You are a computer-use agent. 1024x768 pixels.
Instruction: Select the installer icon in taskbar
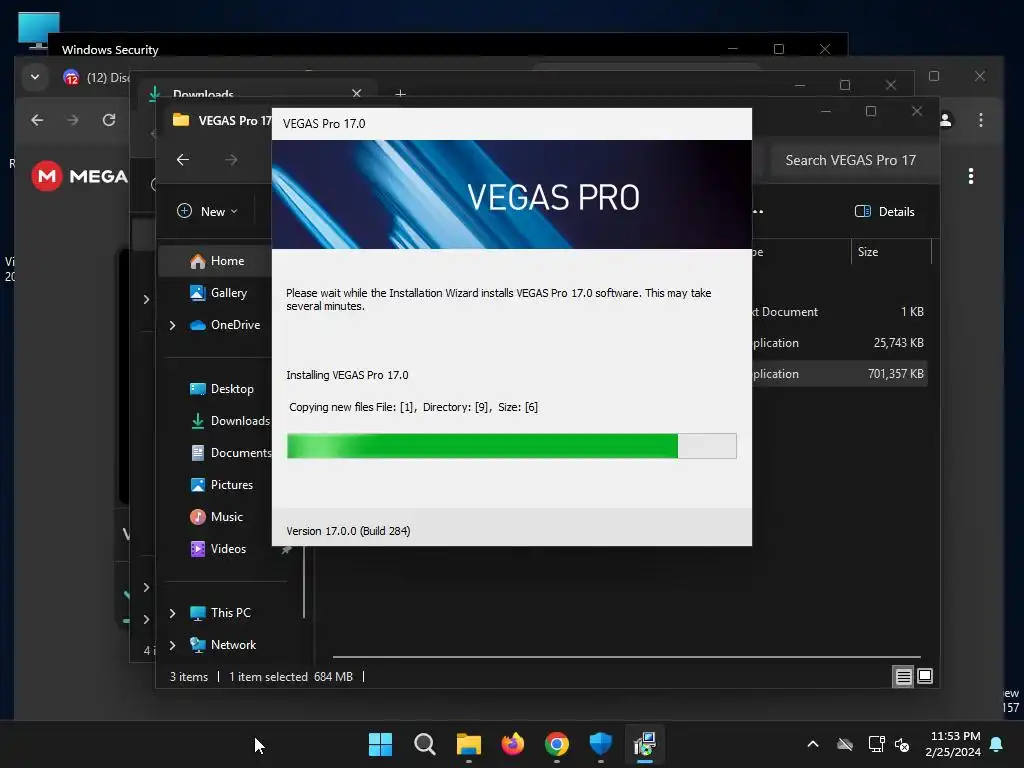645,744
